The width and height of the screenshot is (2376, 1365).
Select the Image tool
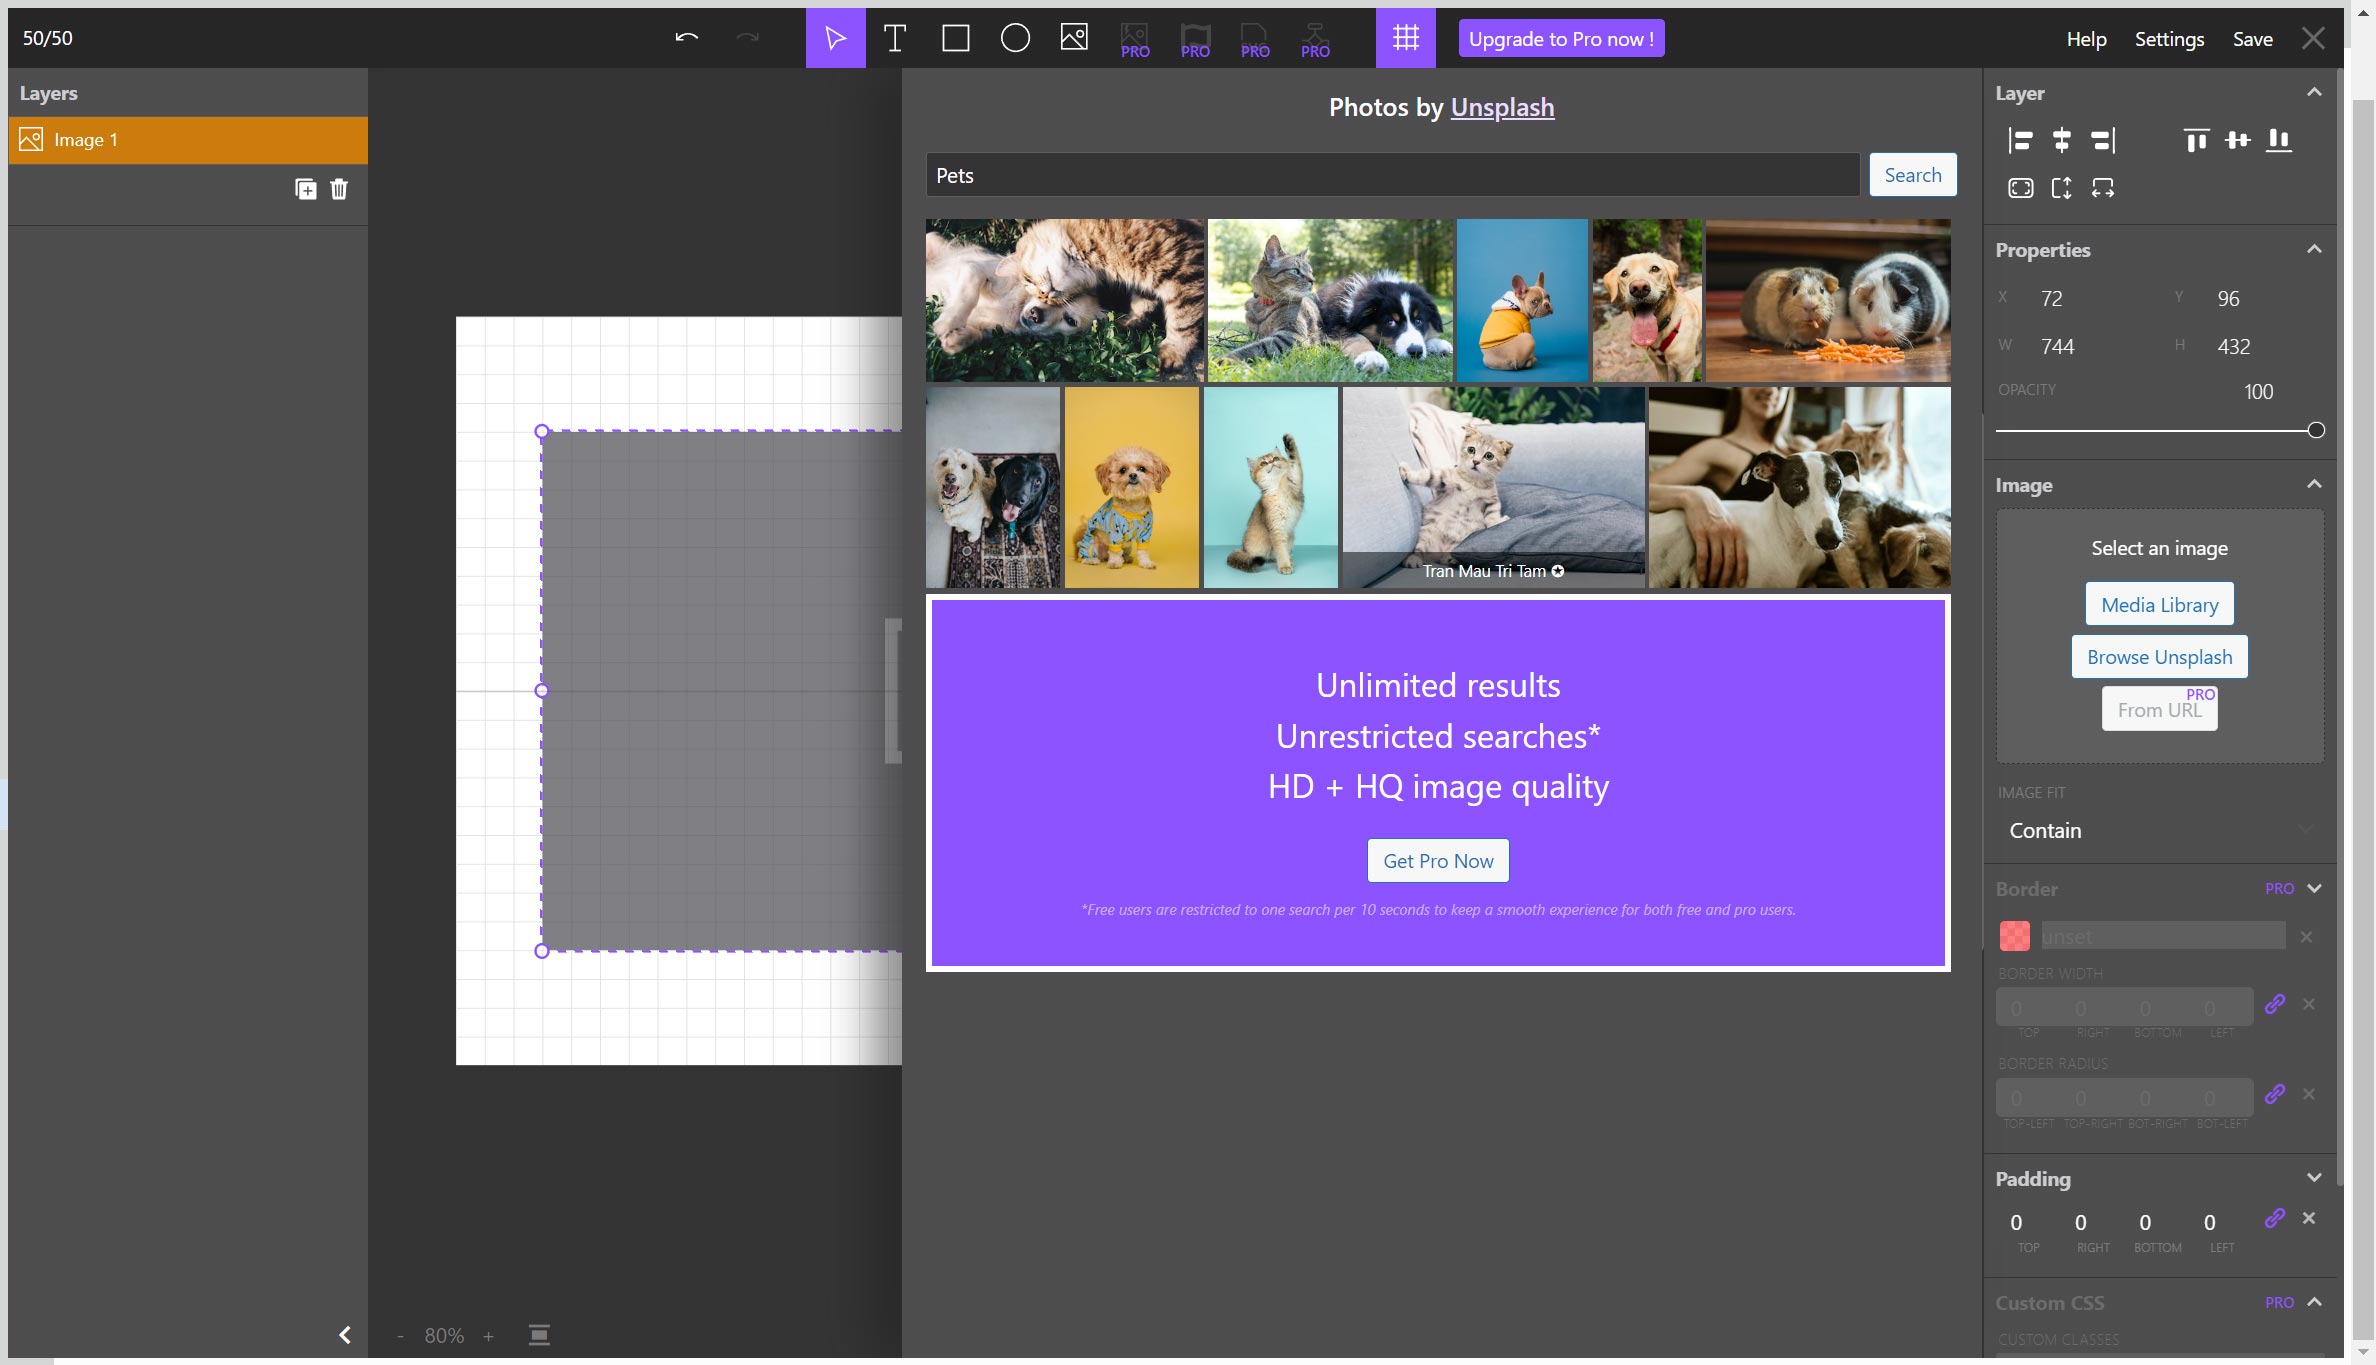[x=1074, y=38]
